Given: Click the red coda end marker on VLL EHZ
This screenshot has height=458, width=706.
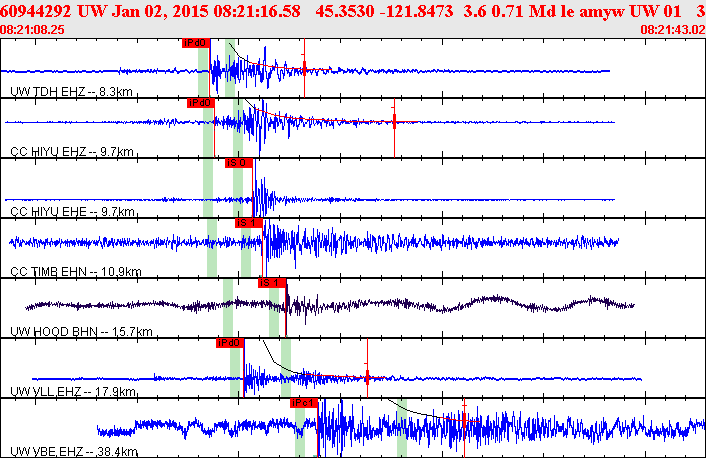Looking at the screenshot, I should [367, 377].
